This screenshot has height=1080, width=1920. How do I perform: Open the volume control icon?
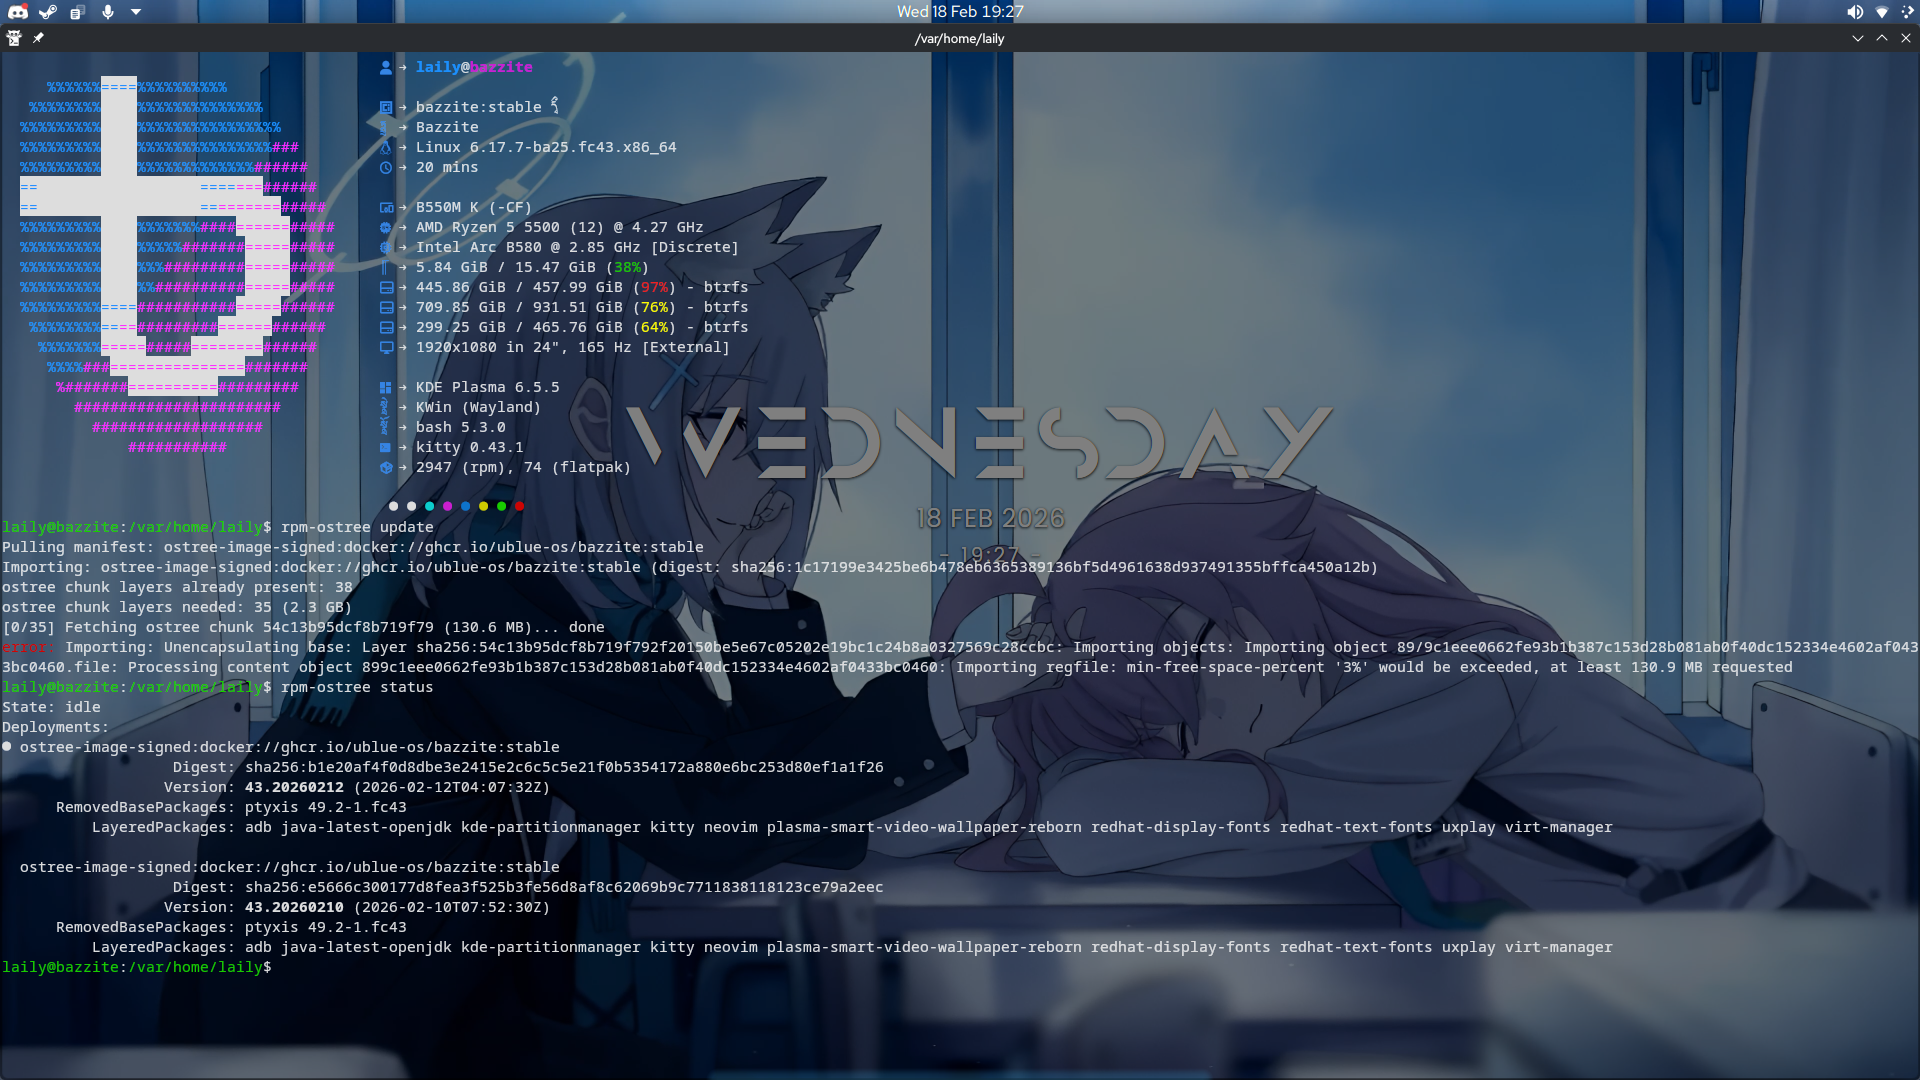[1854, 12]
